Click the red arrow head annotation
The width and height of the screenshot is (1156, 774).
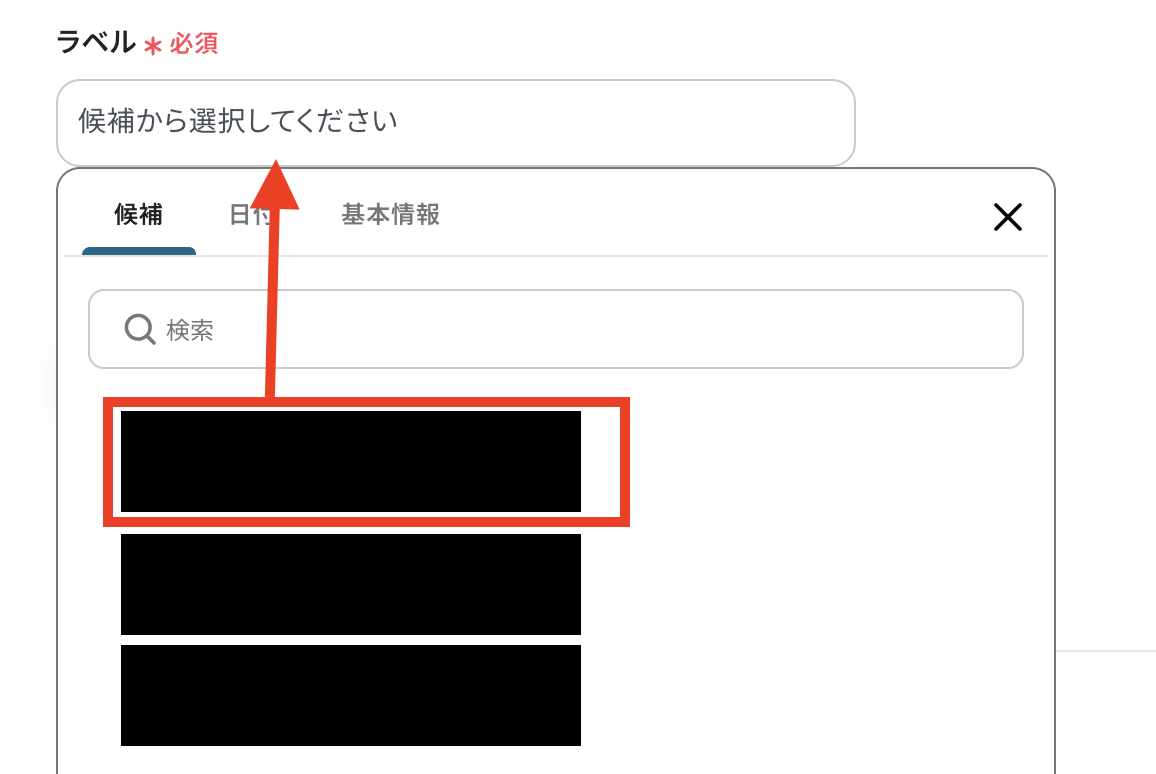pos(275,186)
